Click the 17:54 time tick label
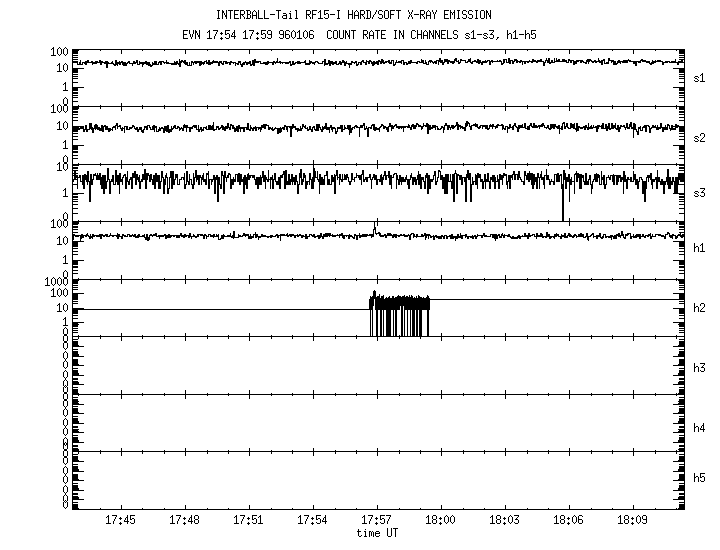 pos(313,520)
